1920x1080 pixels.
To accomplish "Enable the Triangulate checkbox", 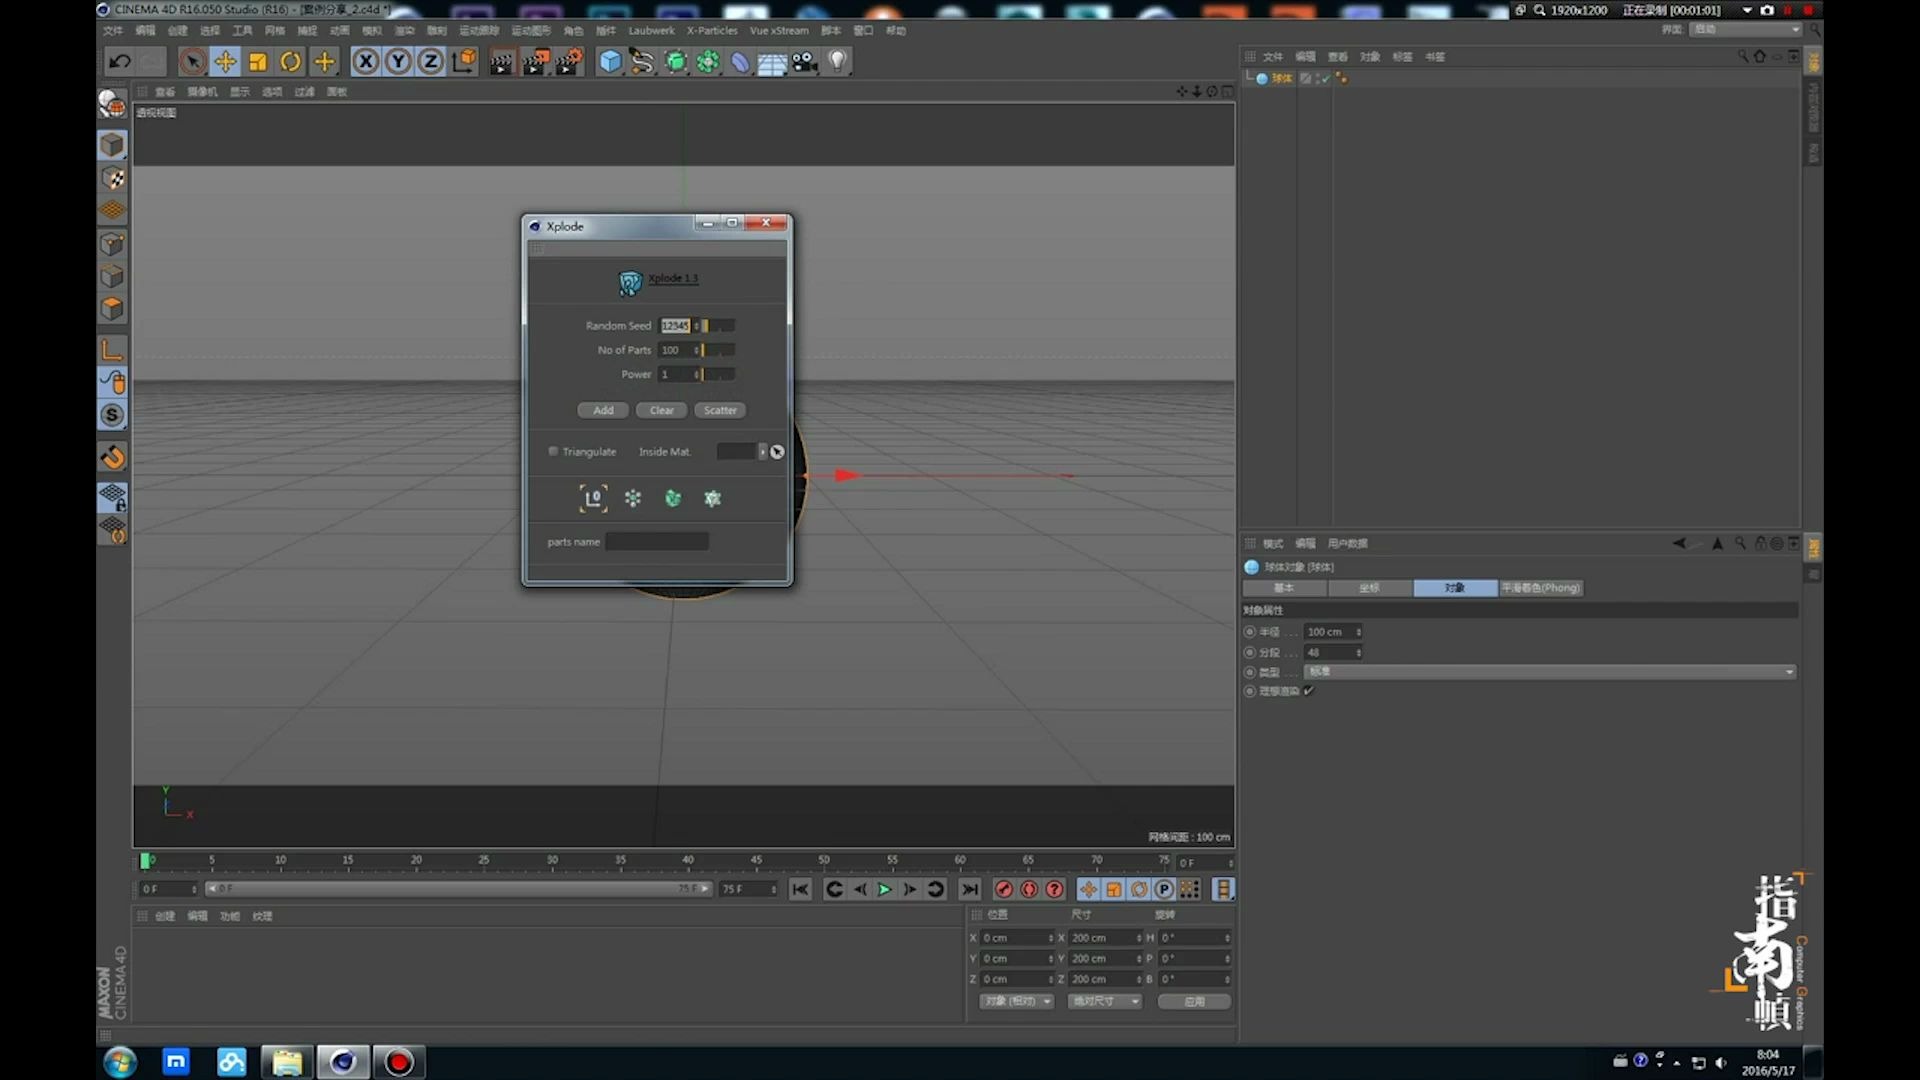I will [553, 452].
